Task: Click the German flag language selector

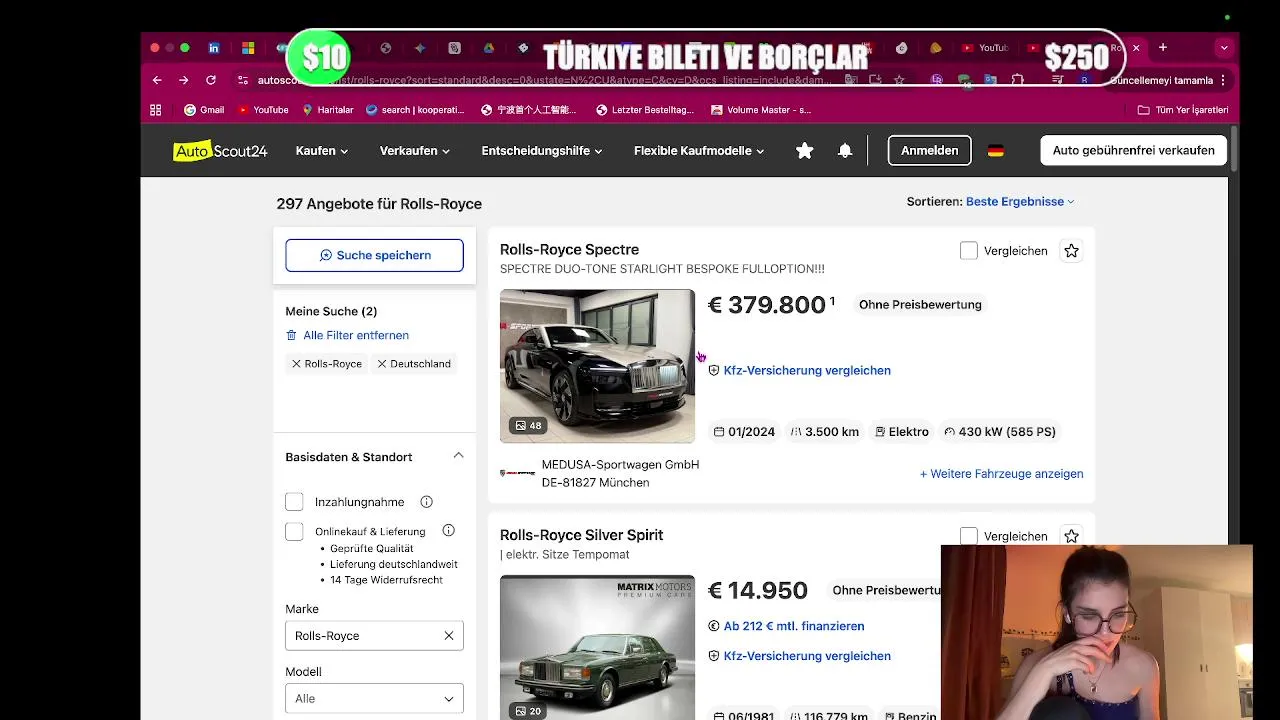Action: tap(995, 151)
